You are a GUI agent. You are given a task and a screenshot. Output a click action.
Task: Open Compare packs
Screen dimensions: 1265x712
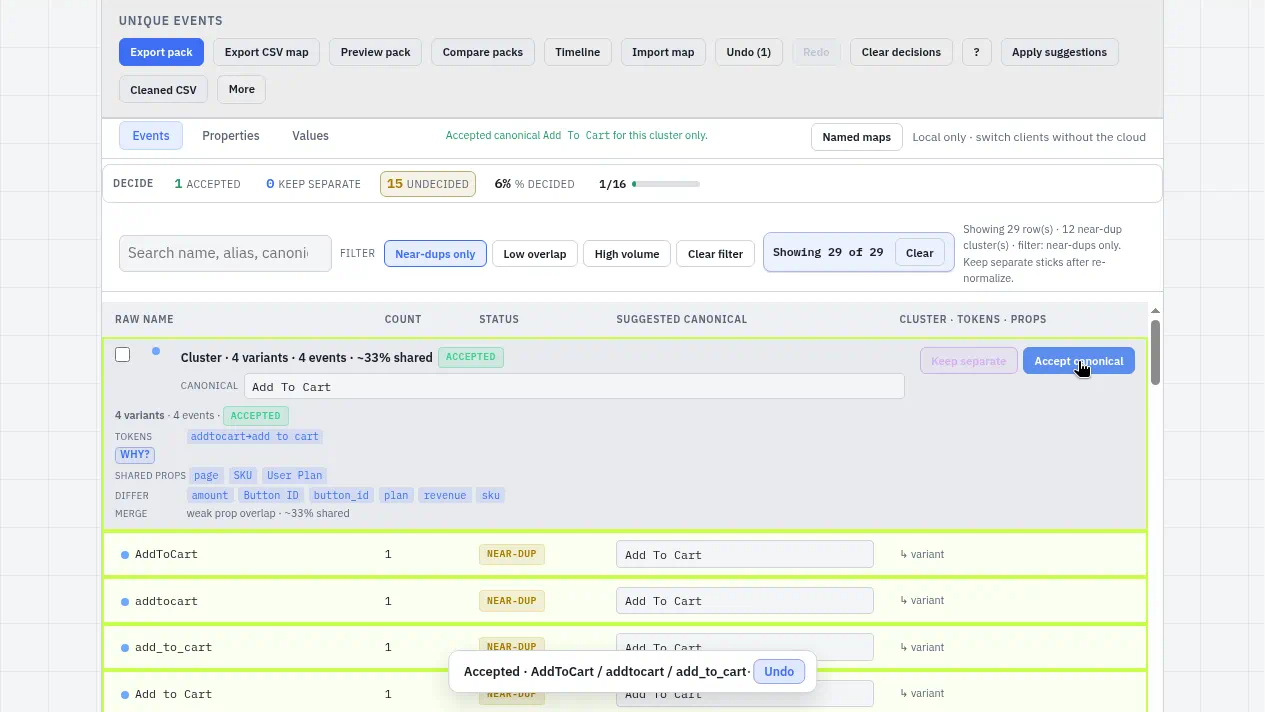(483, 52)
